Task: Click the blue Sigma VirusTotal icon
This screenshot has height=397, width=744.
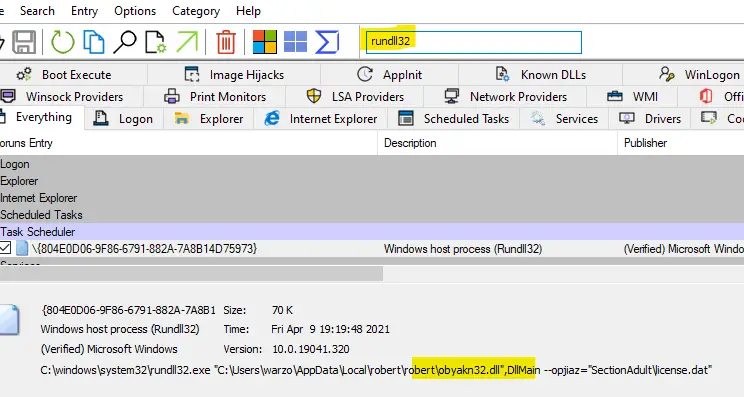Action: click(327, 42)
